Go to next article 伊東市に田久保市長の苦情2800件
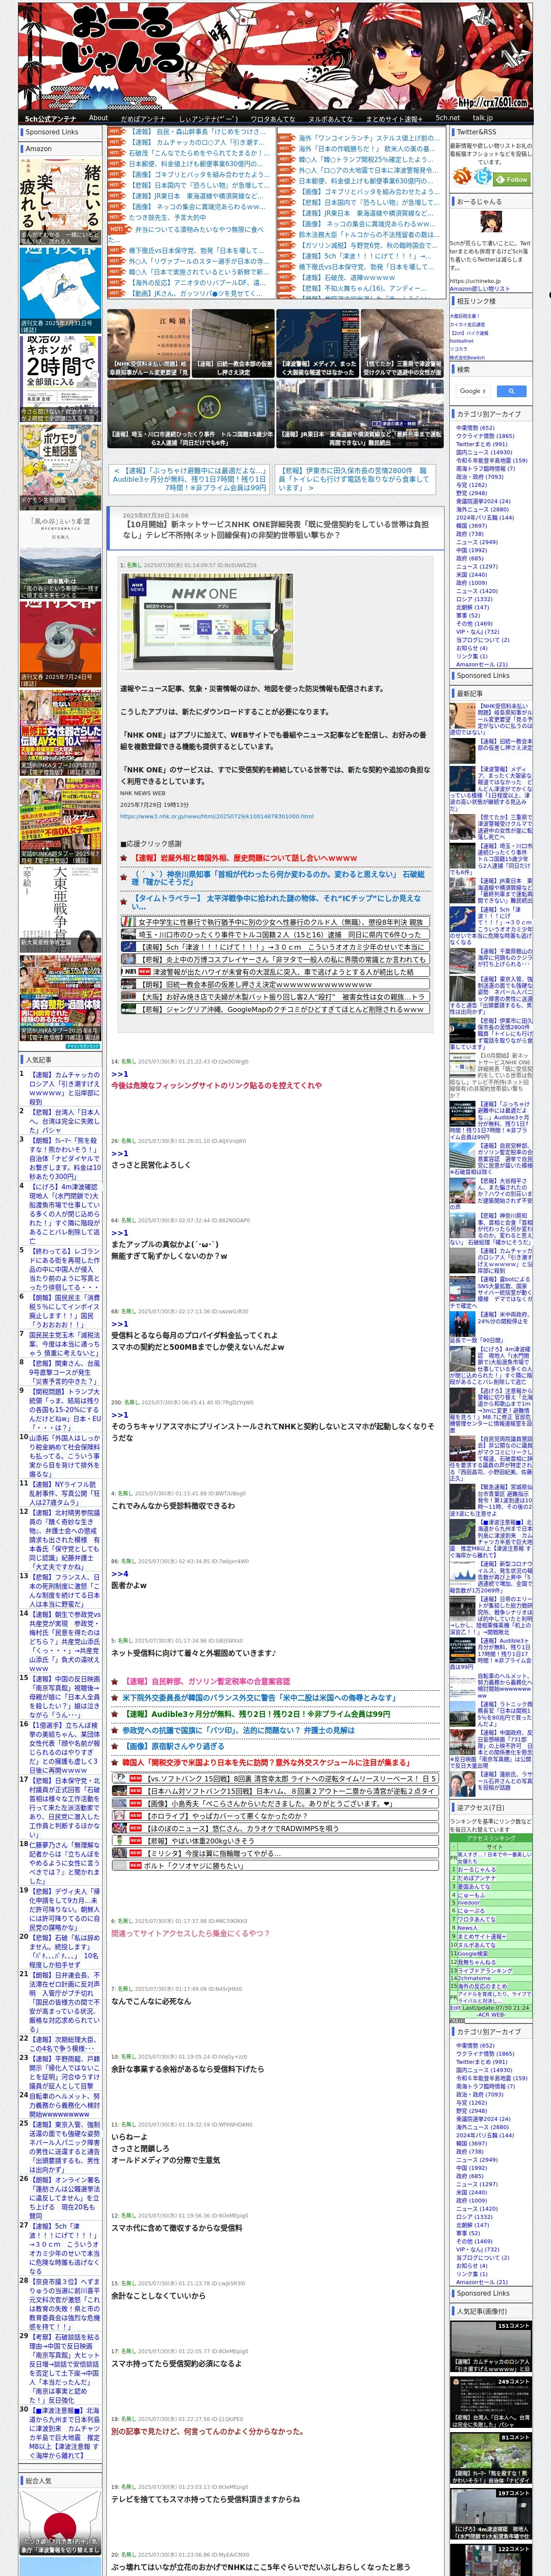551x2576 pixels. [353, 479]
